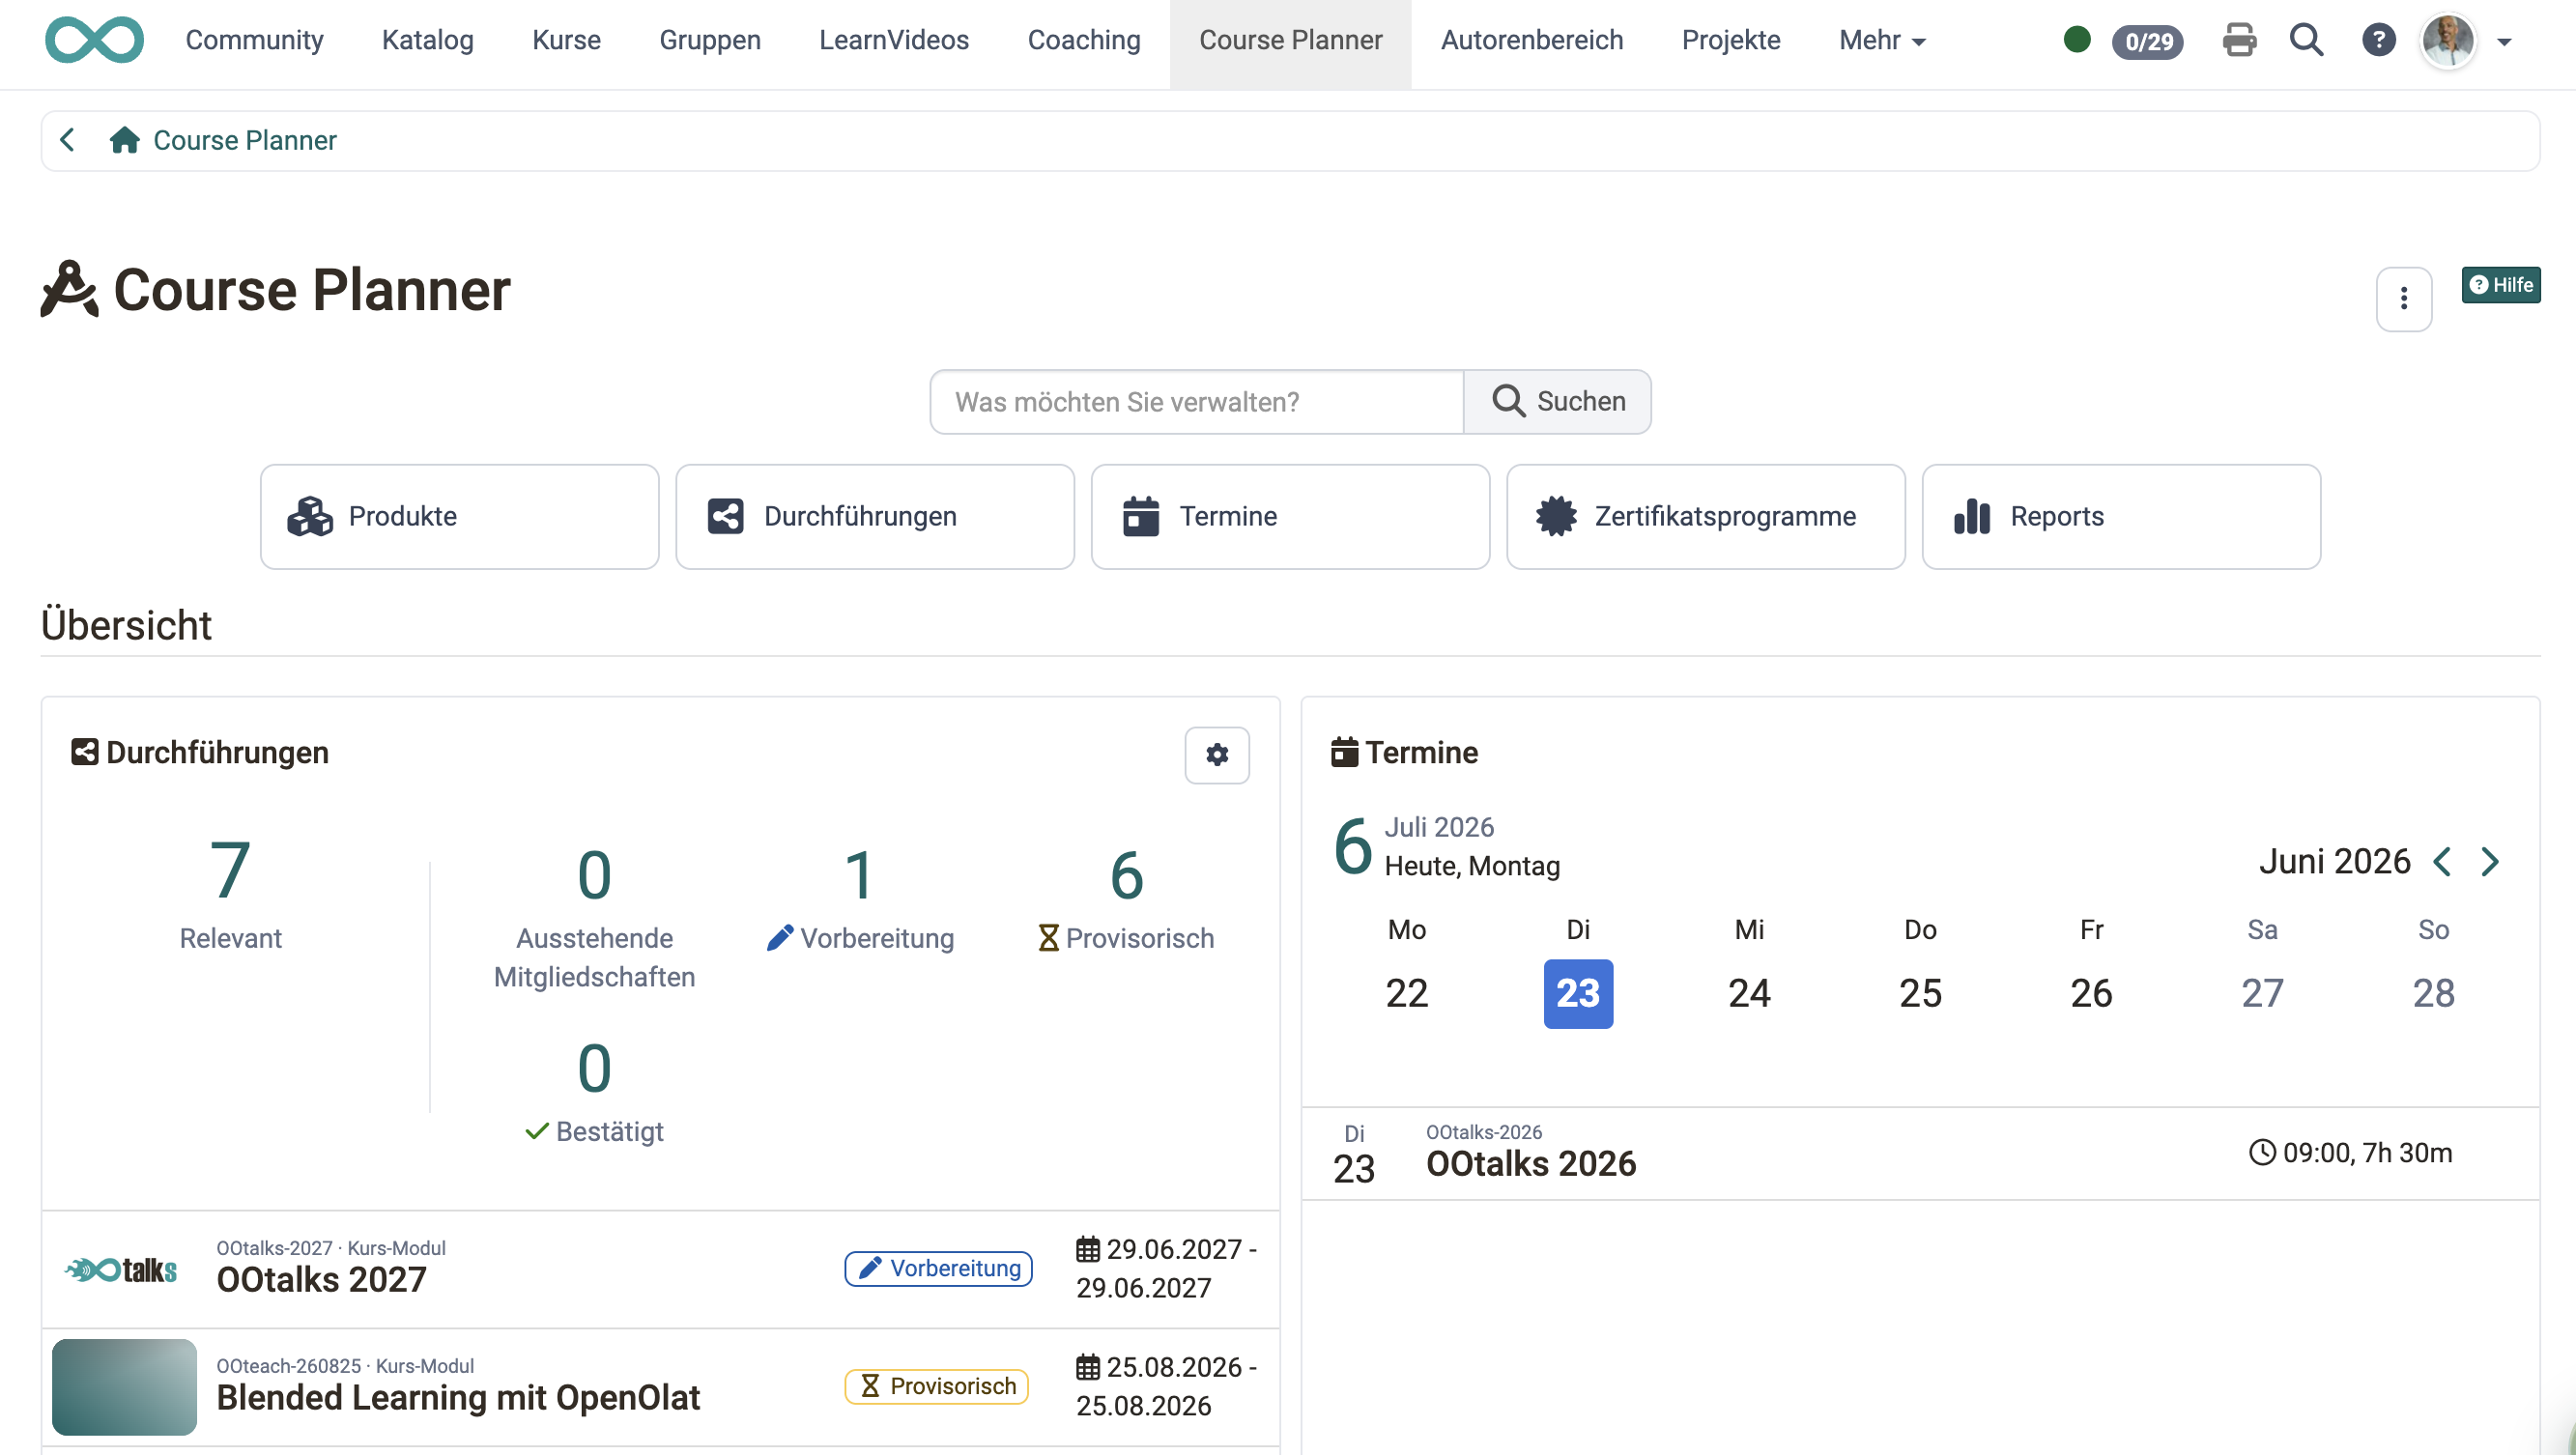Select the Course Planner tab

[x=1290, y=44]
